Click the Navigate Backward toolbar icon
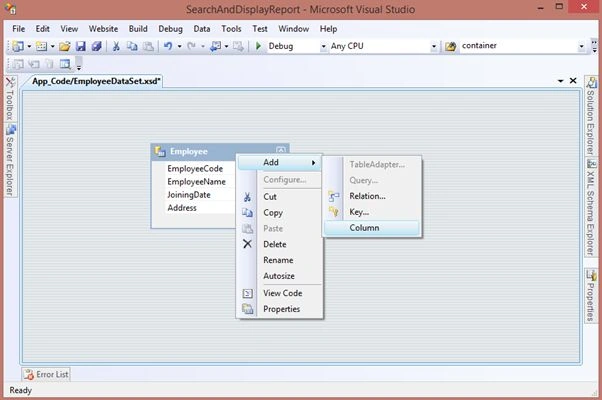Image resolution: width=602 pixels, height=400 pixels. point(215,46)
